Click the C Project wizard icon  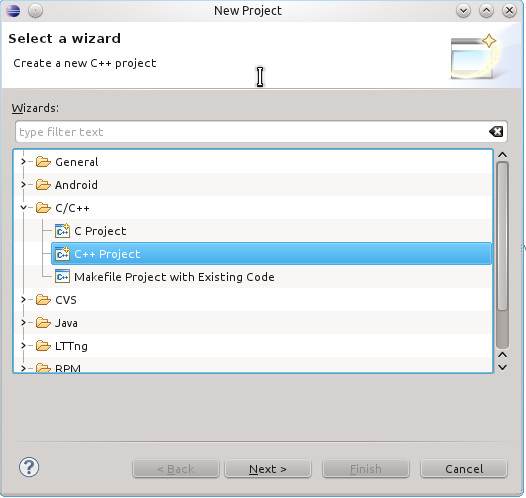[62, 231]
